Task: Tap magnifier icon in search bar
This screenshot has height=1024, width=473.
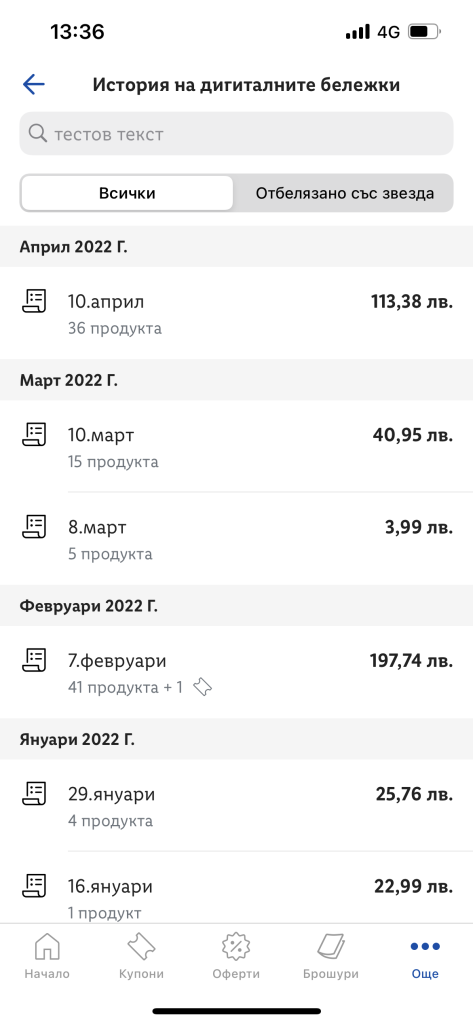Action: tap(39, 134)
